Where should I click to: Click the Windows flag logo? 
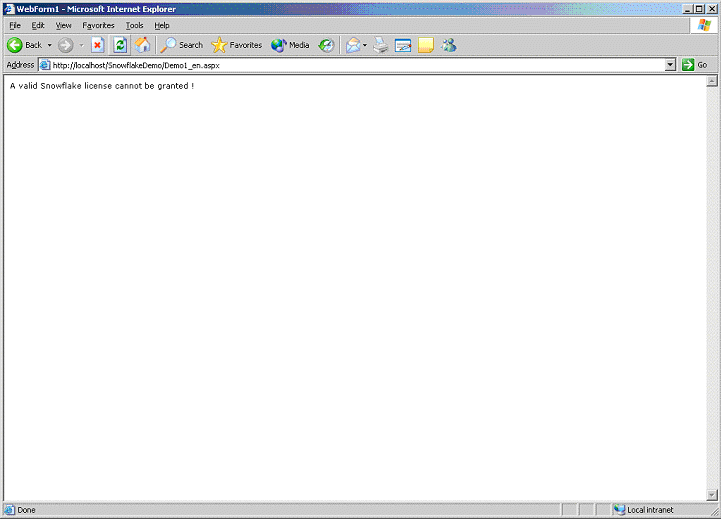pyautogui.click(x=704, y=25)
